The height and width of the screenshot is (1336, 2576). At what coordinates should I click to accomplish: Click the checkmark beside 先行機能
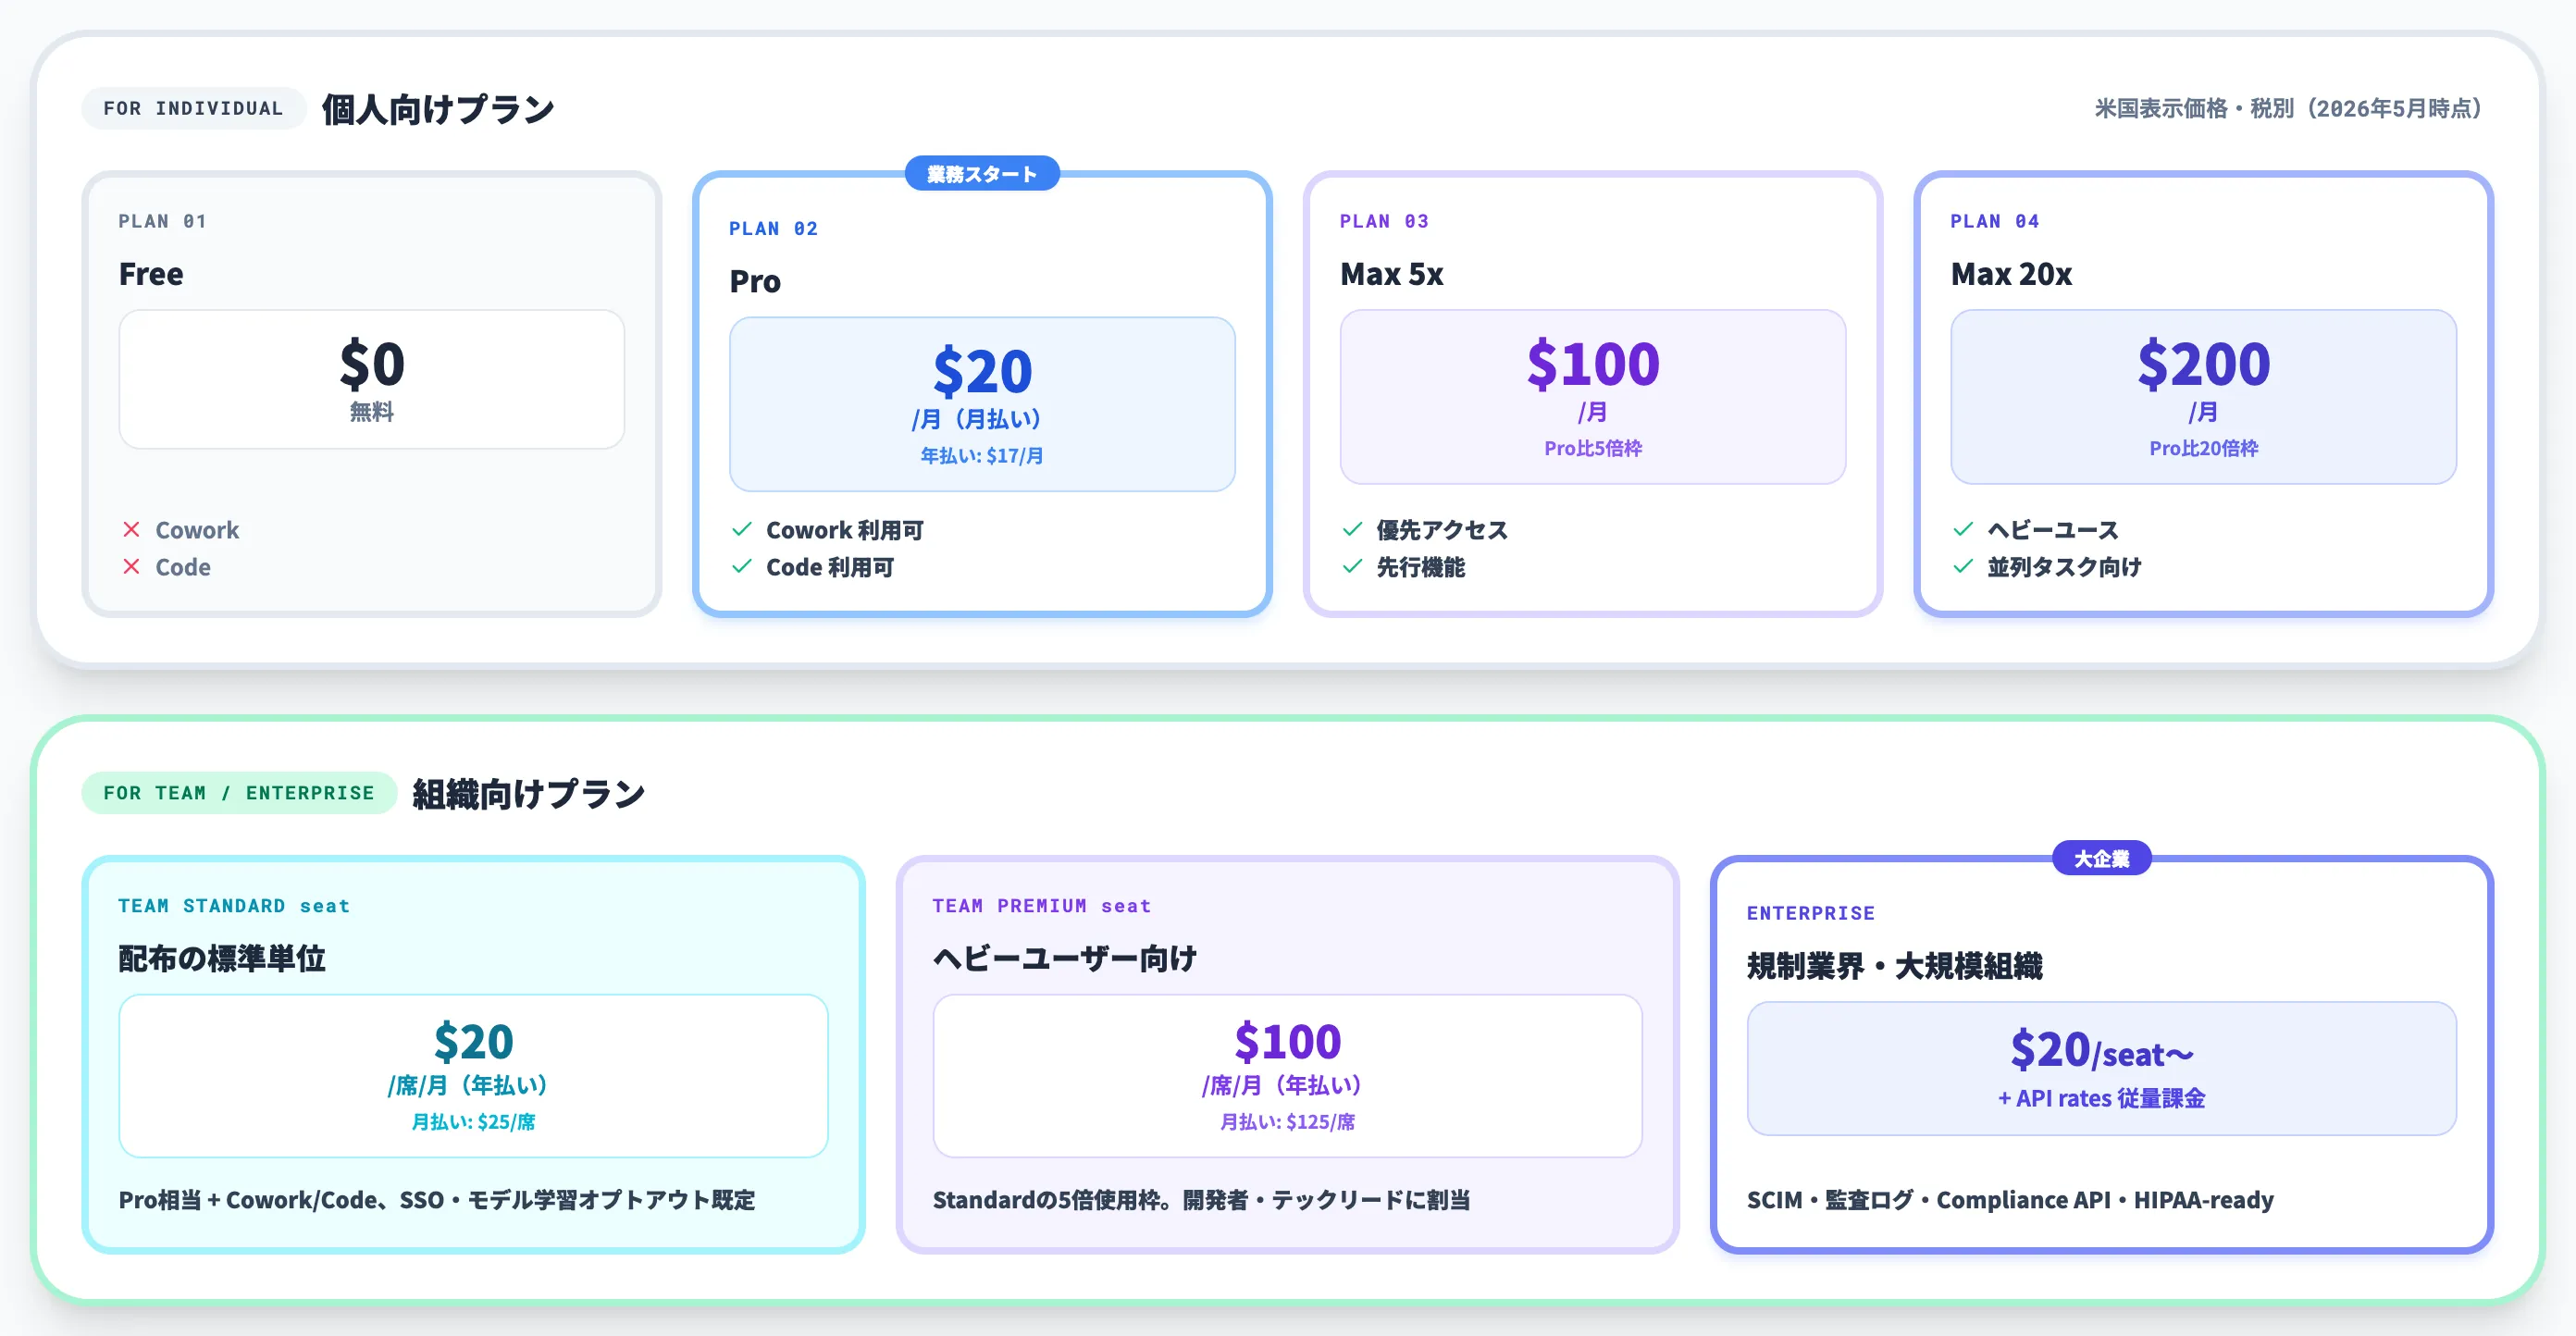[x=1352, y=567]
